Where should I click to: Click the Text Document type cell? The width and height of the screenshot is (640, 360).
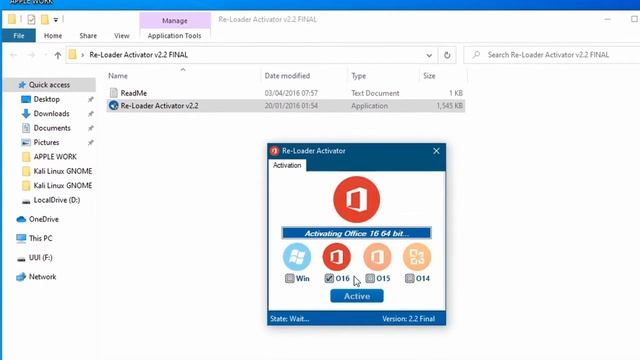click(375, 93)
